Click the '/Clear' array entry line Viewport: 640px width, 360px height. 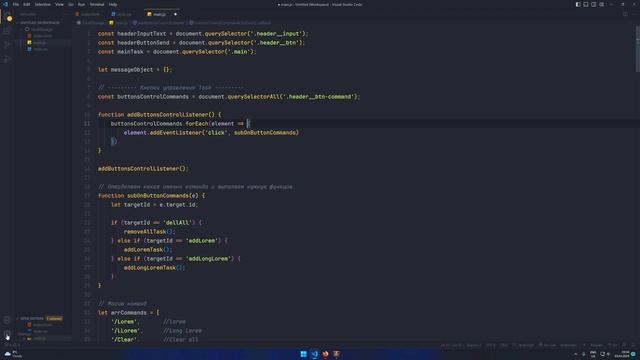pyautogui.click(x=155, y=340)
